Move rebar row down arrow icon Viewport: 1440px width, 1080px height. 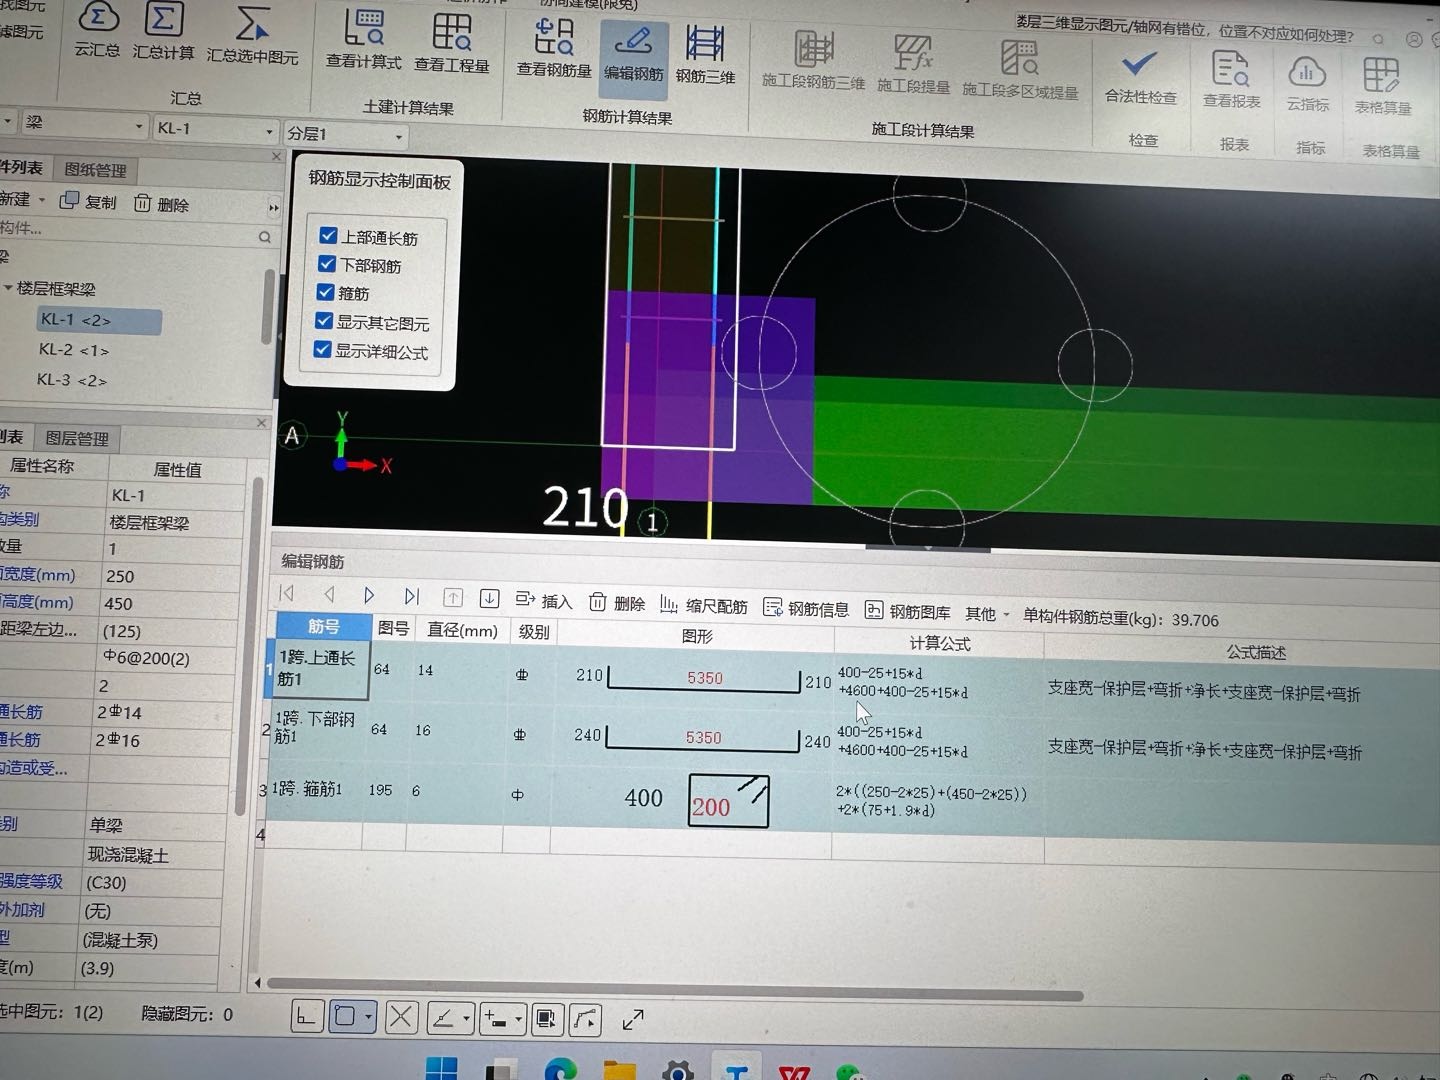[x=489, y=598]
